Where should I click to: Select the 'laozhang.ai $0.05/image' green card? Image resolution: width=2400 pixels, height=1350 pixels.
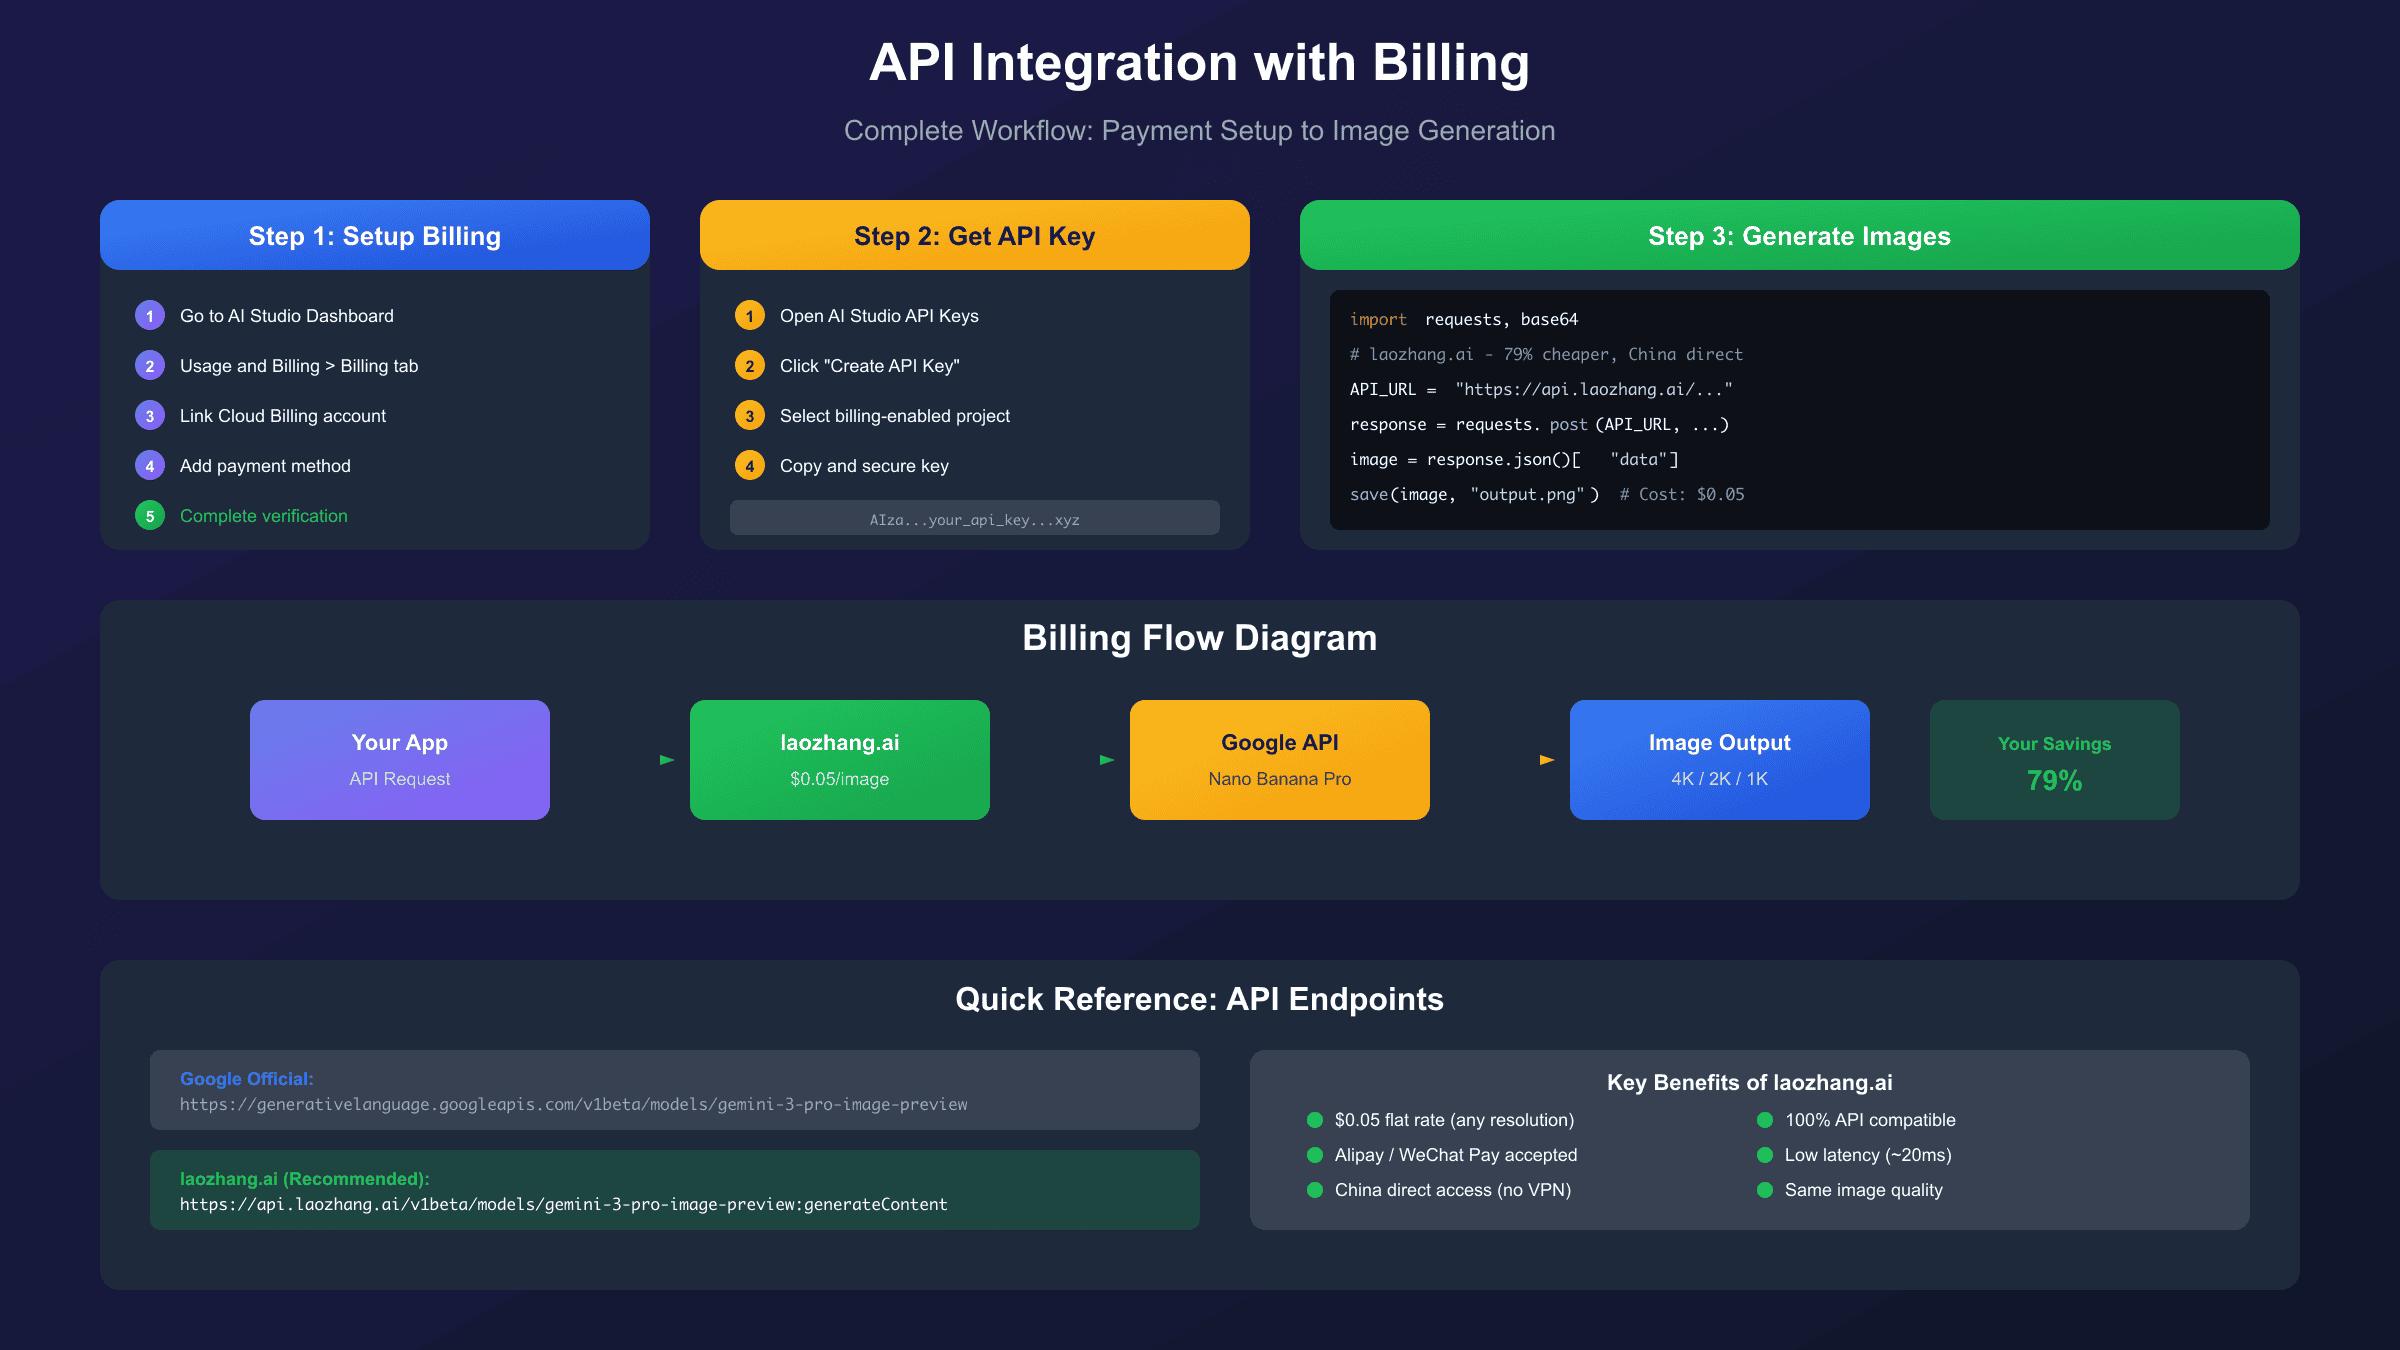coord(839,759)
